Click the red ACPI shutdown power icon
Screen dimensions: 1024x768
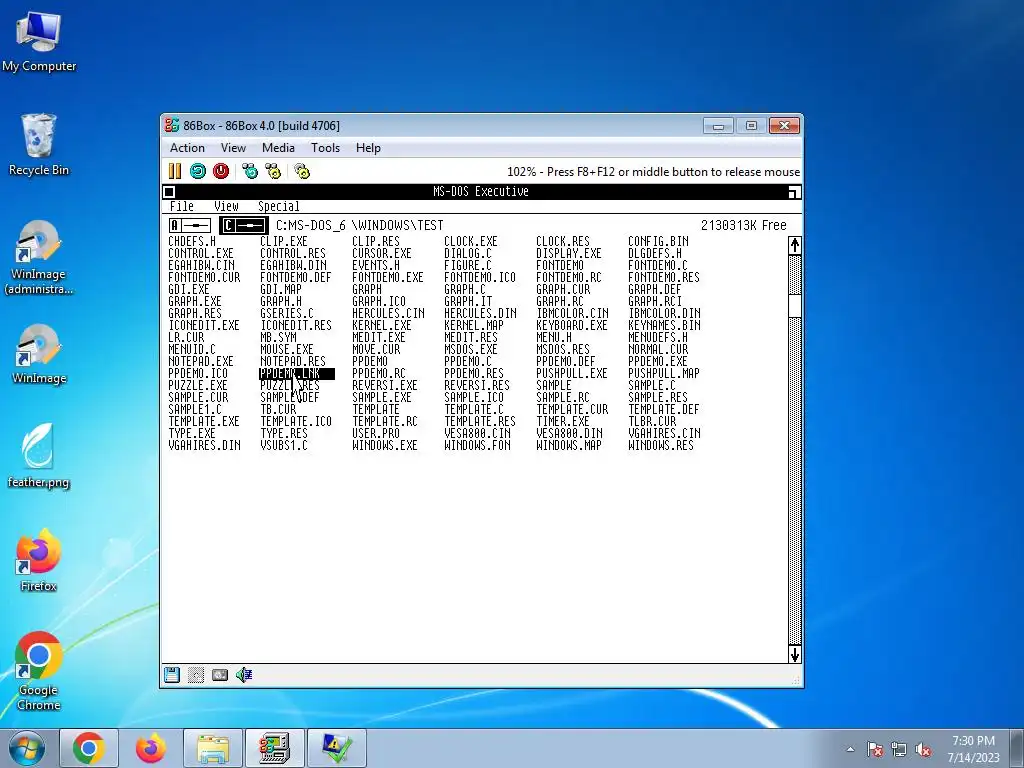click(x=221, y=171)
